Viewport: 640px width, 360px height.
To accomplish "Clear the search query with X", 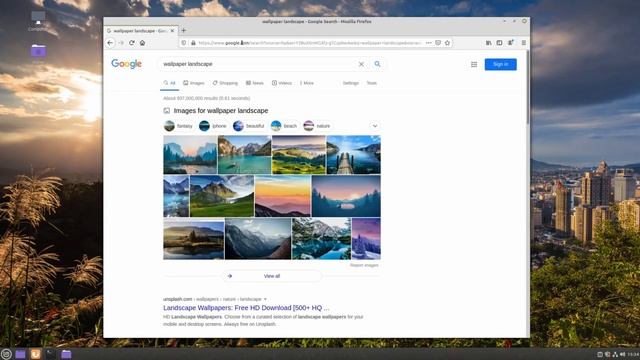I will [x=361, y=64].
